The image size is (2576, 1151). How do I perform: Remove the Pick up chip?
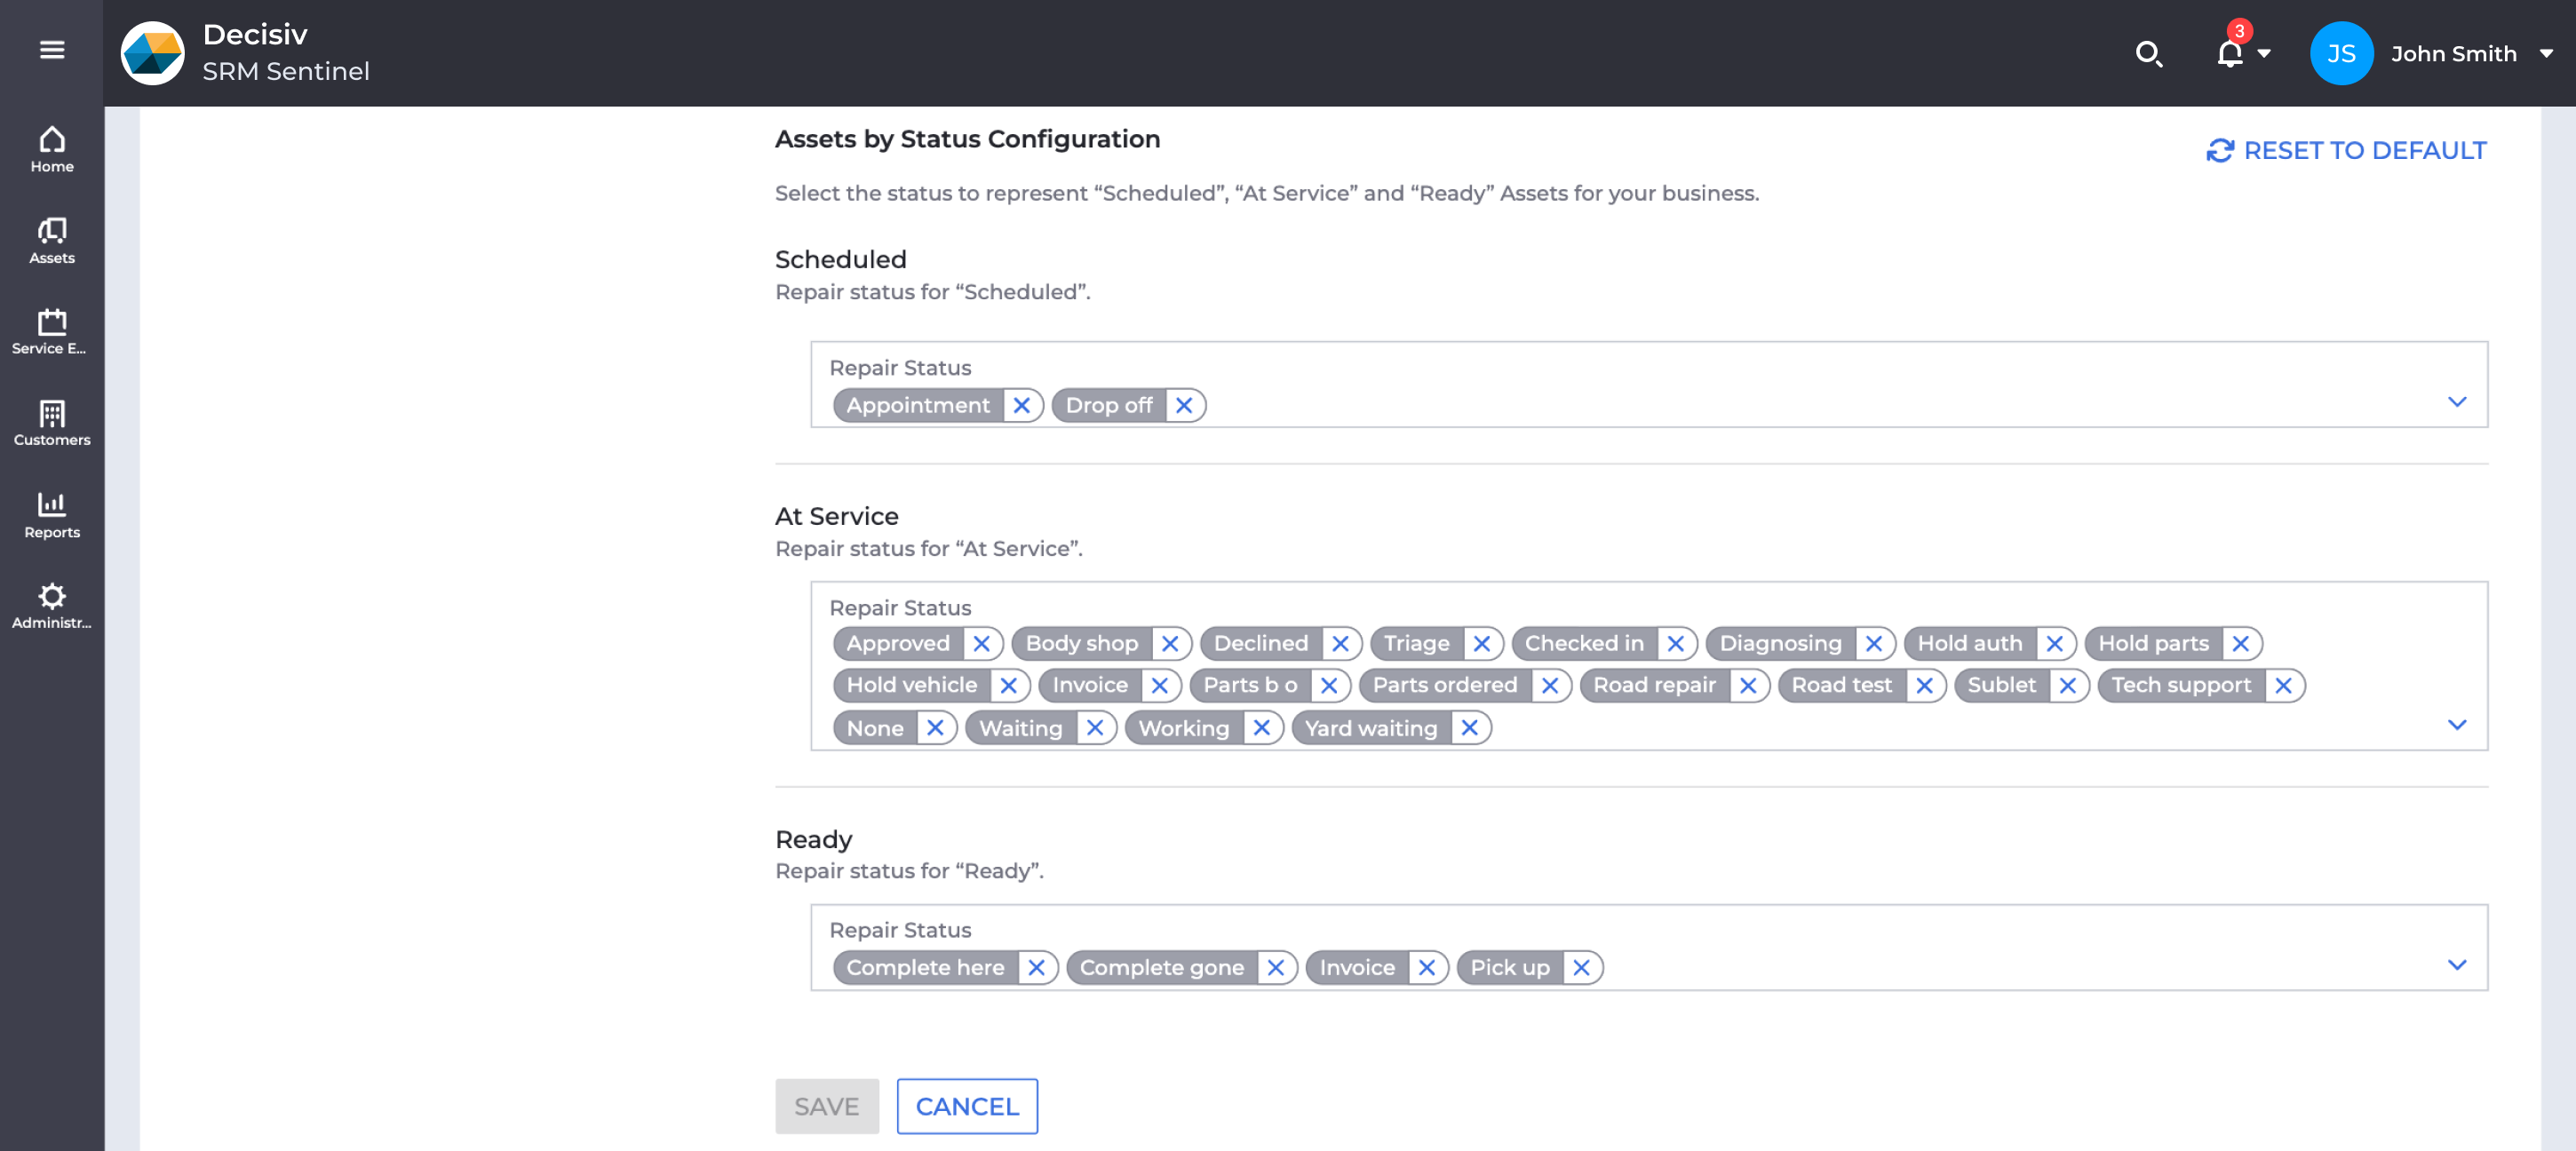pos(1581,968)
